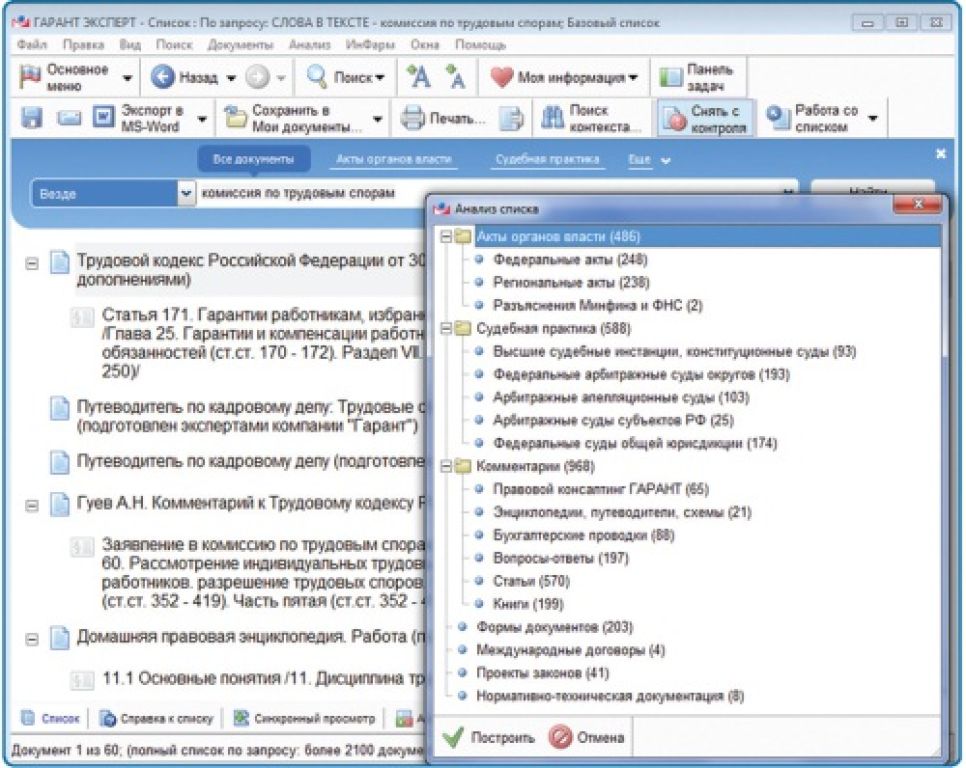The image size is (966, 768).
Task: Select Проекты законов (41) item
Action: pos(542,673)
